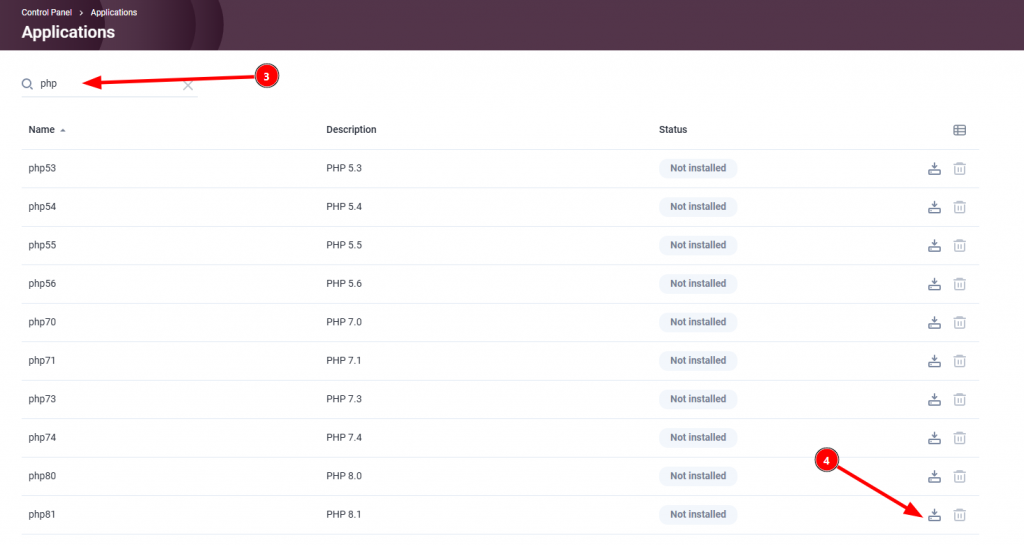Viewport: 1024px width, 545px height.
Task: Click the search magnifier icon
Action: 28,85
